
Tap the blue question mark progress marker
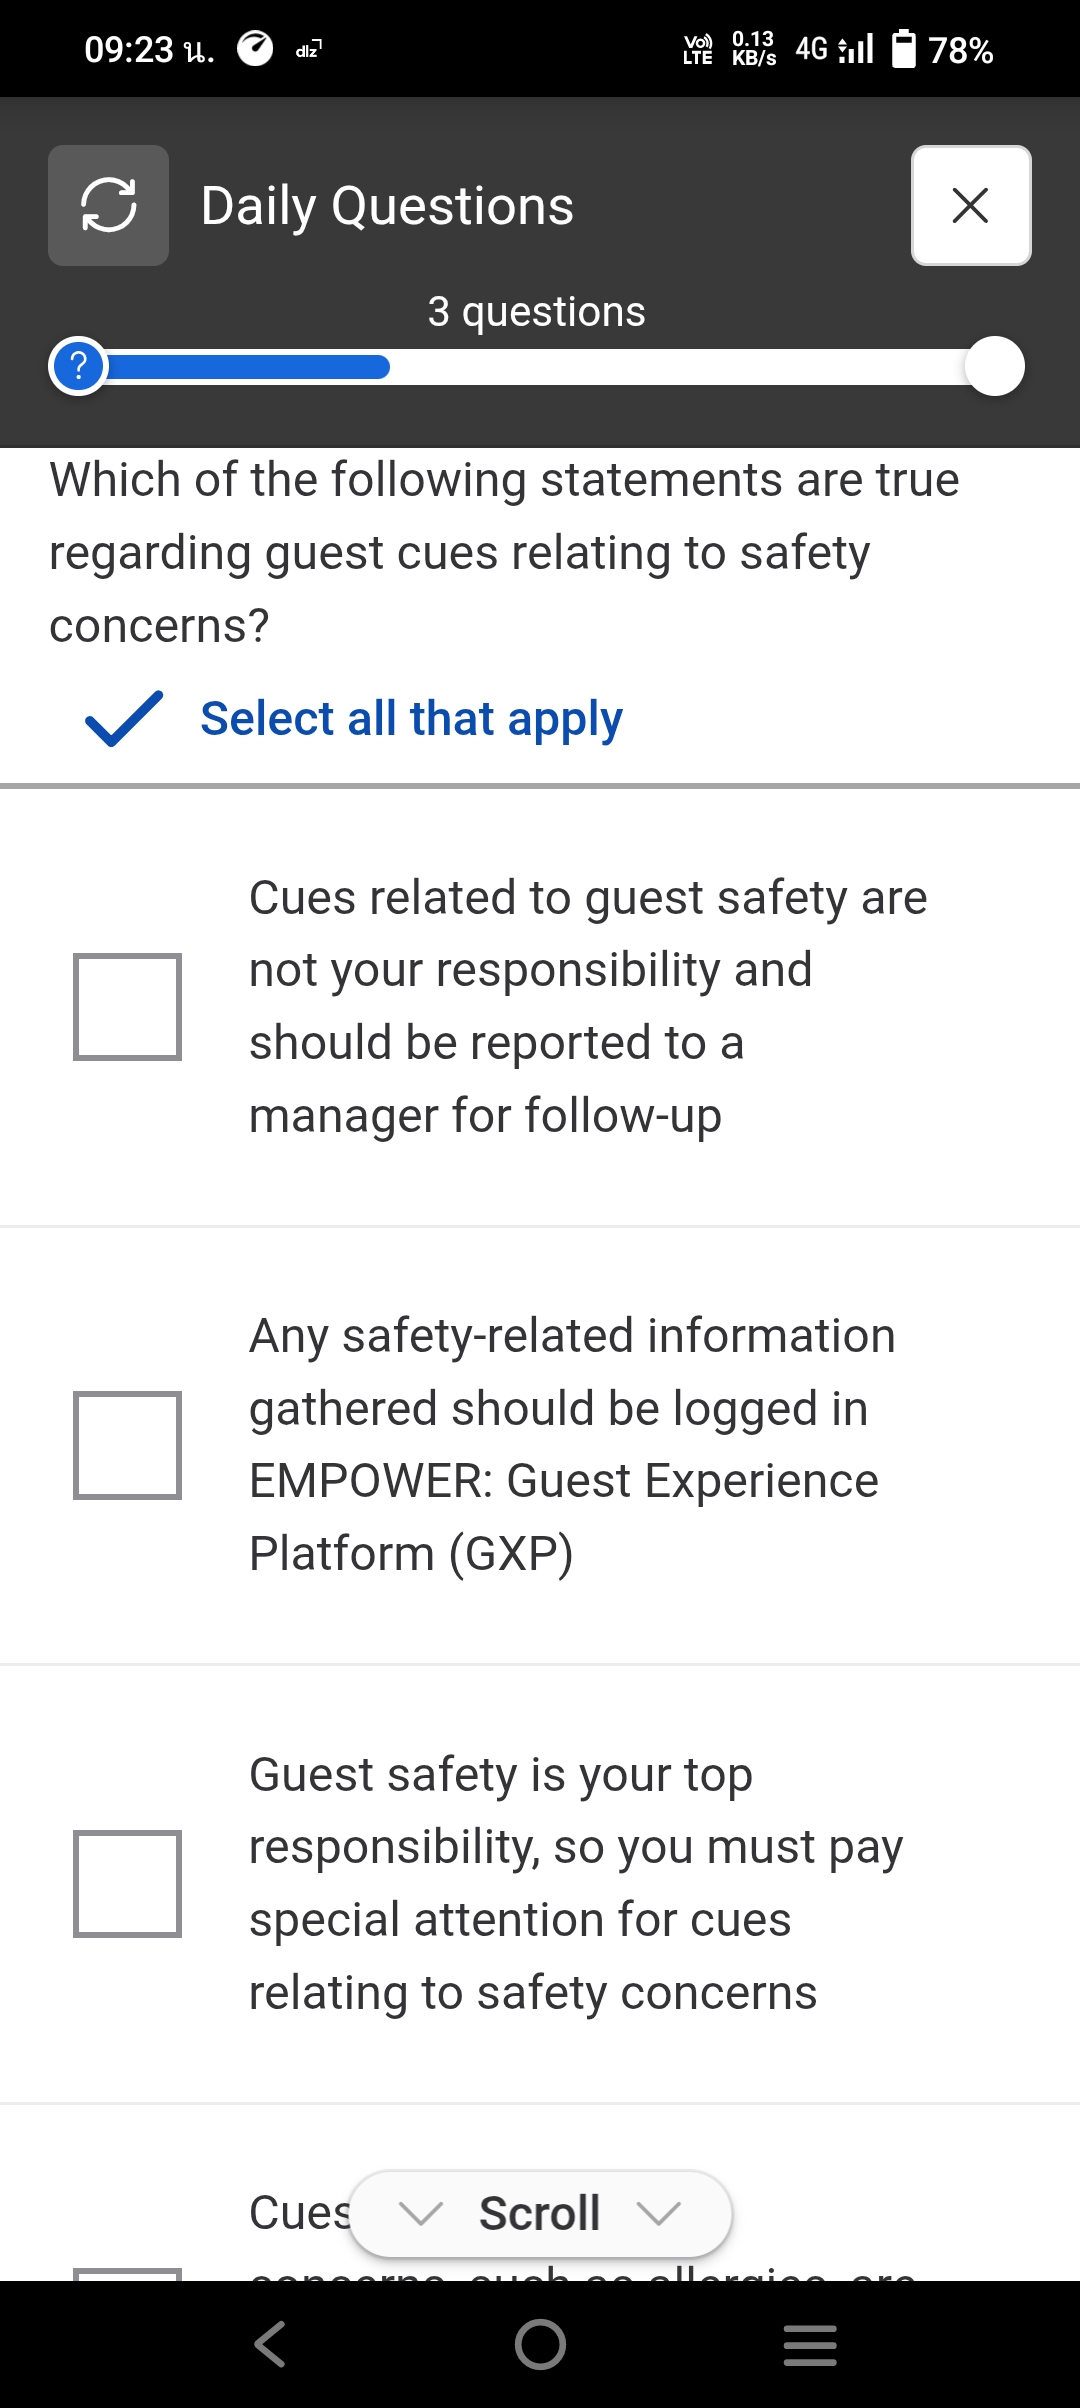pos(78,367)
